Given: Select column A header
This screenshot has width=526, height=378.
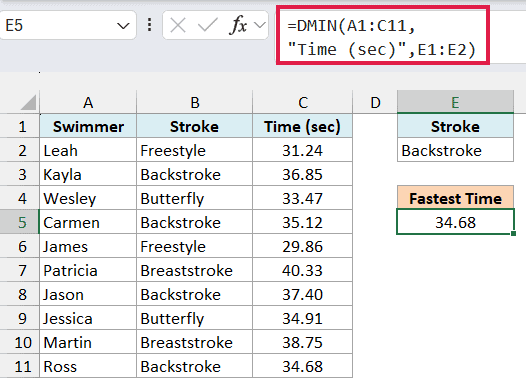Looking at the screenshot, I should coord(88,102).
